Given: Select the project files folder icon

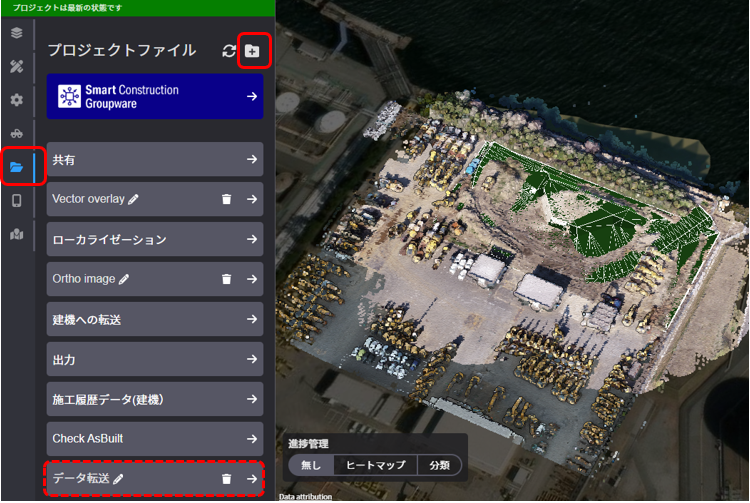Looking at the screenshot, I should 17,167.
